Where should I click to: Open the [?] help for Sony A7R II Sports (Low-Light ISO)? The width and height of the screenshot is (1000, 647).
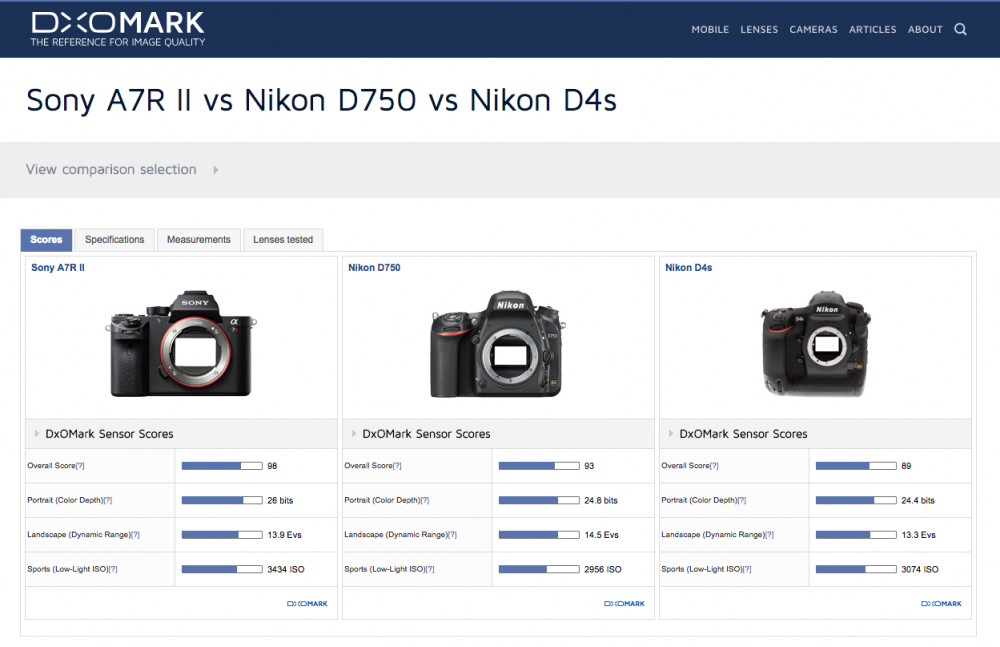tap(113, 569)
